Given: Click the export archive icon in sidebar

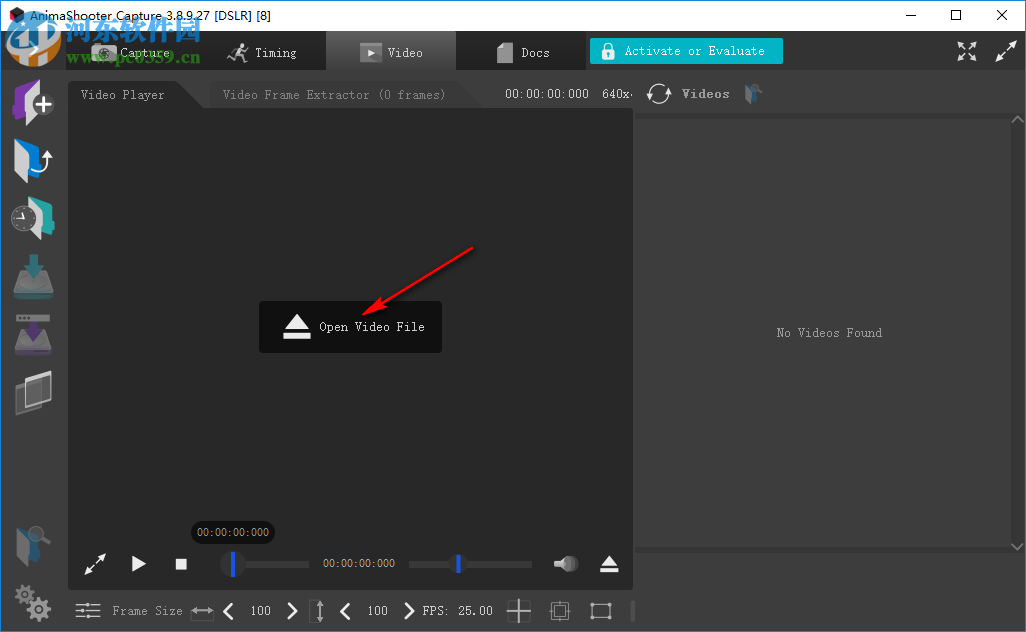Looking at the screenshot, I should tap(33, 335).
